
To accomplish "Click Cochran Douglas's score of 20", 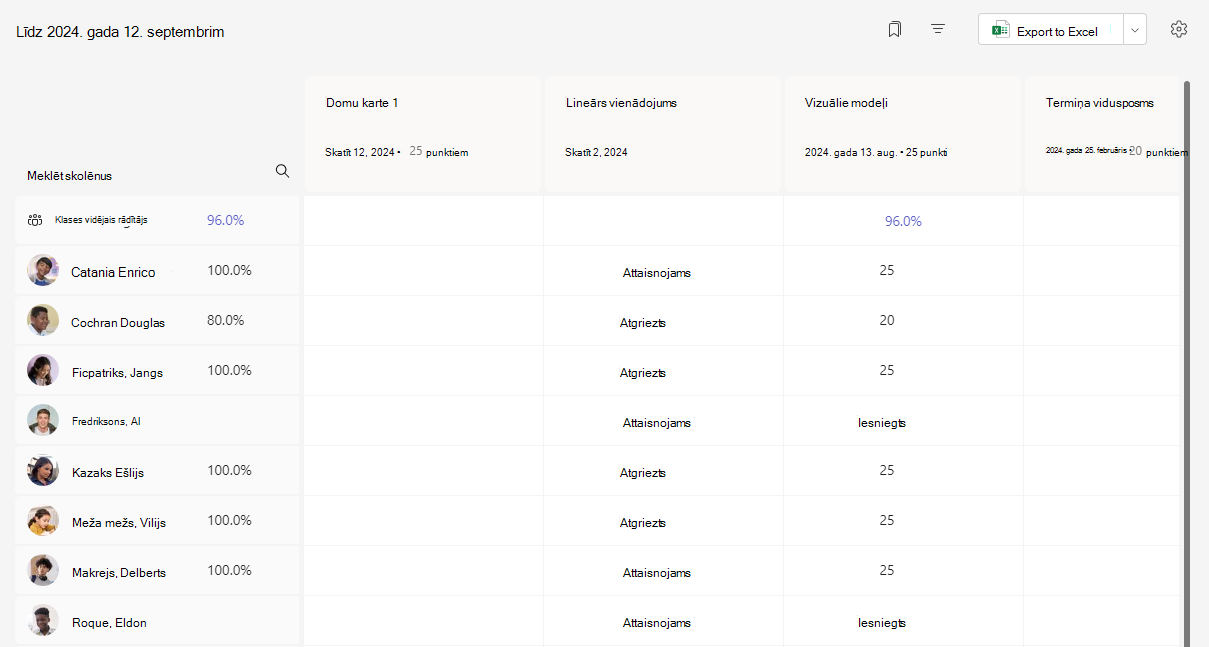I will tap(887, 320).
